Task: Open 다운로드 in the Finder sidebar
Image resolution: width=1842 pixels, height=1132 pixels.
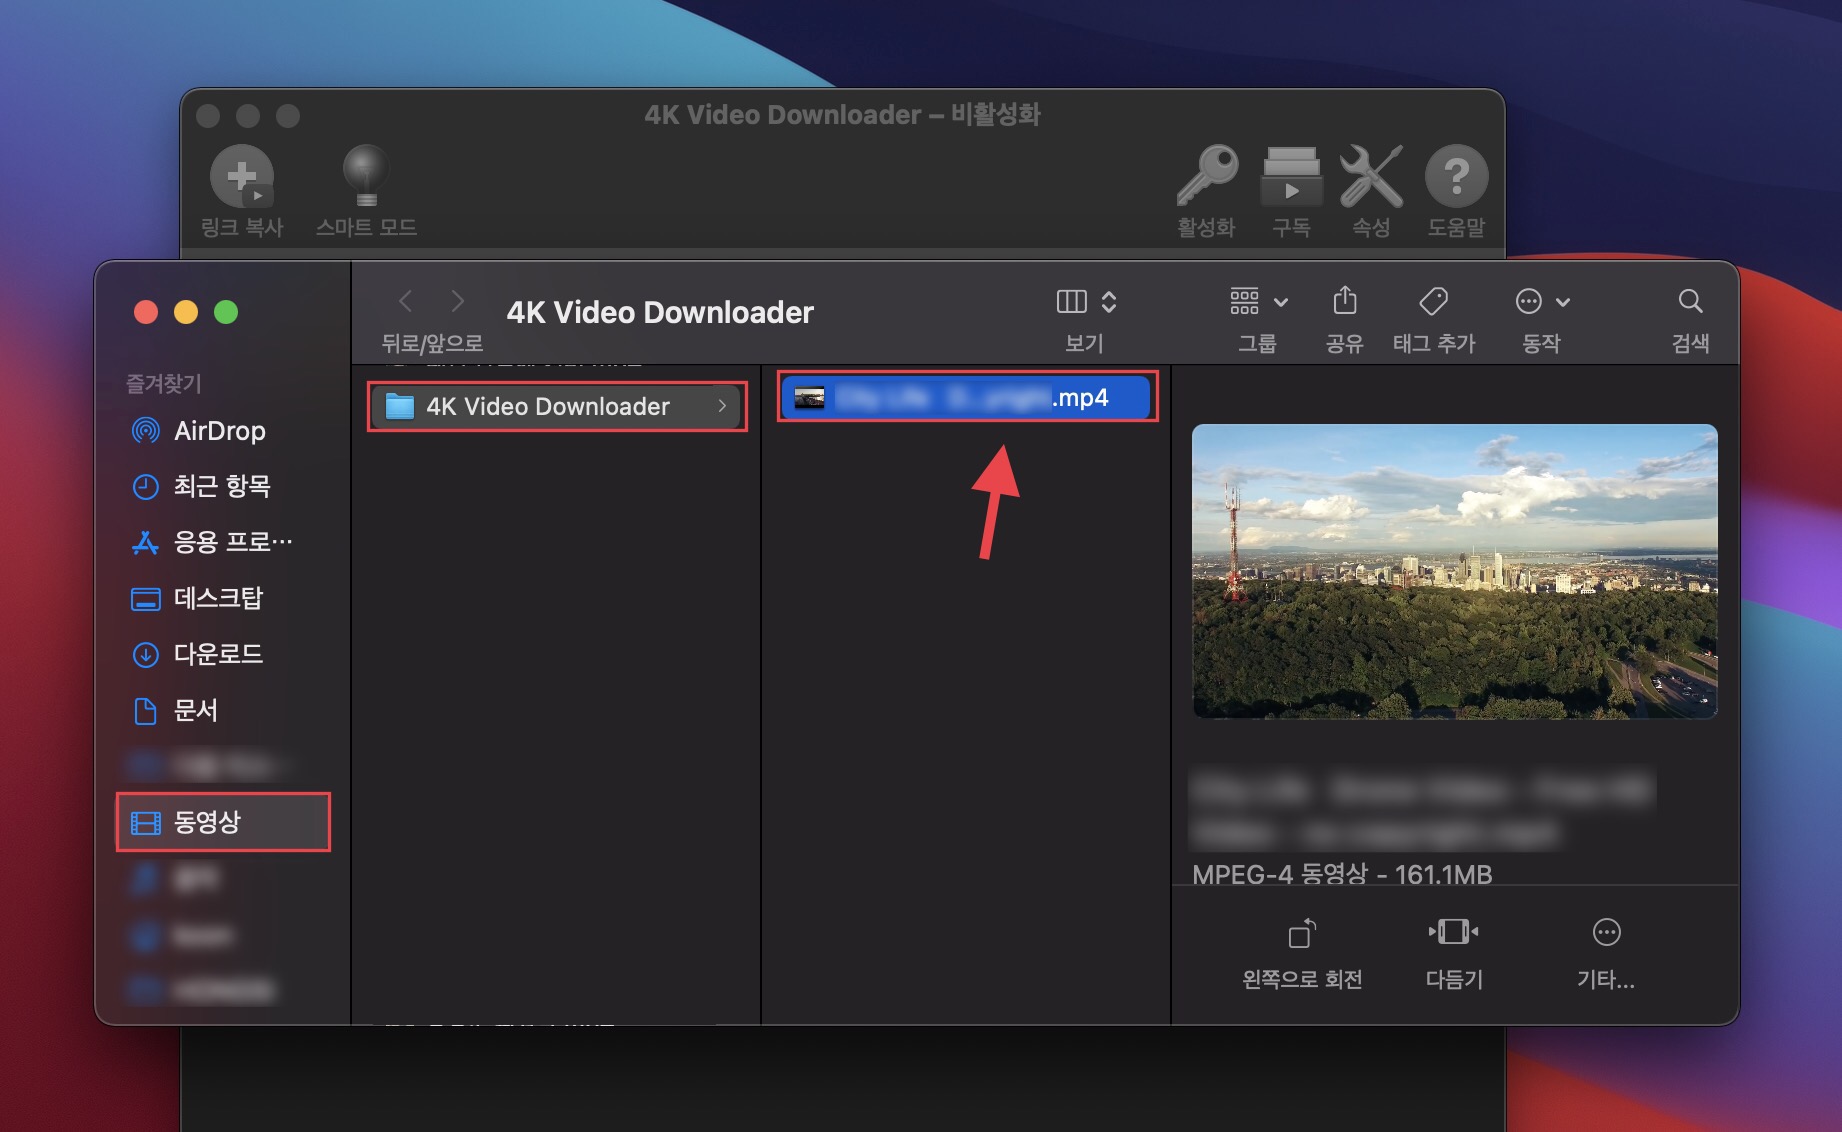Action: coord(223,655)
